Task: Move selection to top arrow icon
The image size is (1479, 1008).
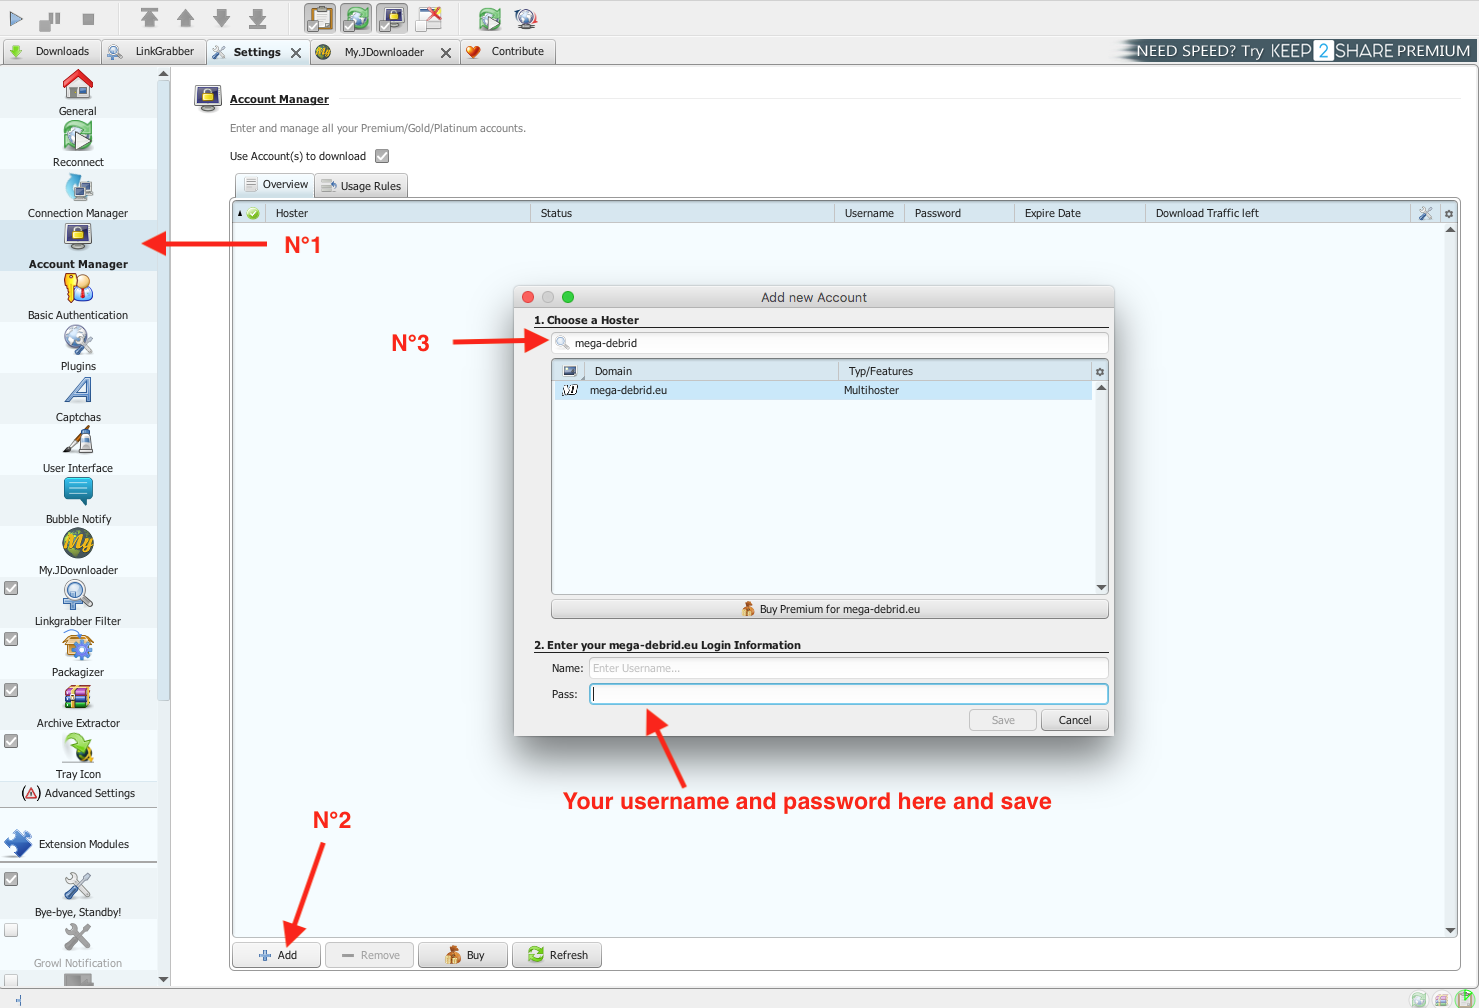Action: (149, 18)
